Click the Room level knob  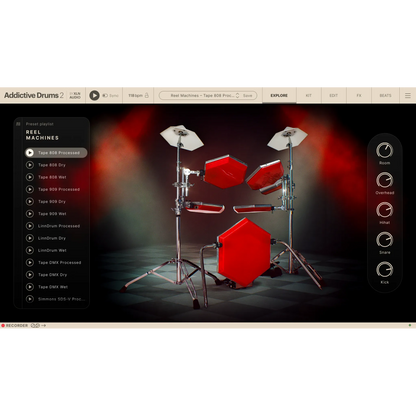(384, 150)
